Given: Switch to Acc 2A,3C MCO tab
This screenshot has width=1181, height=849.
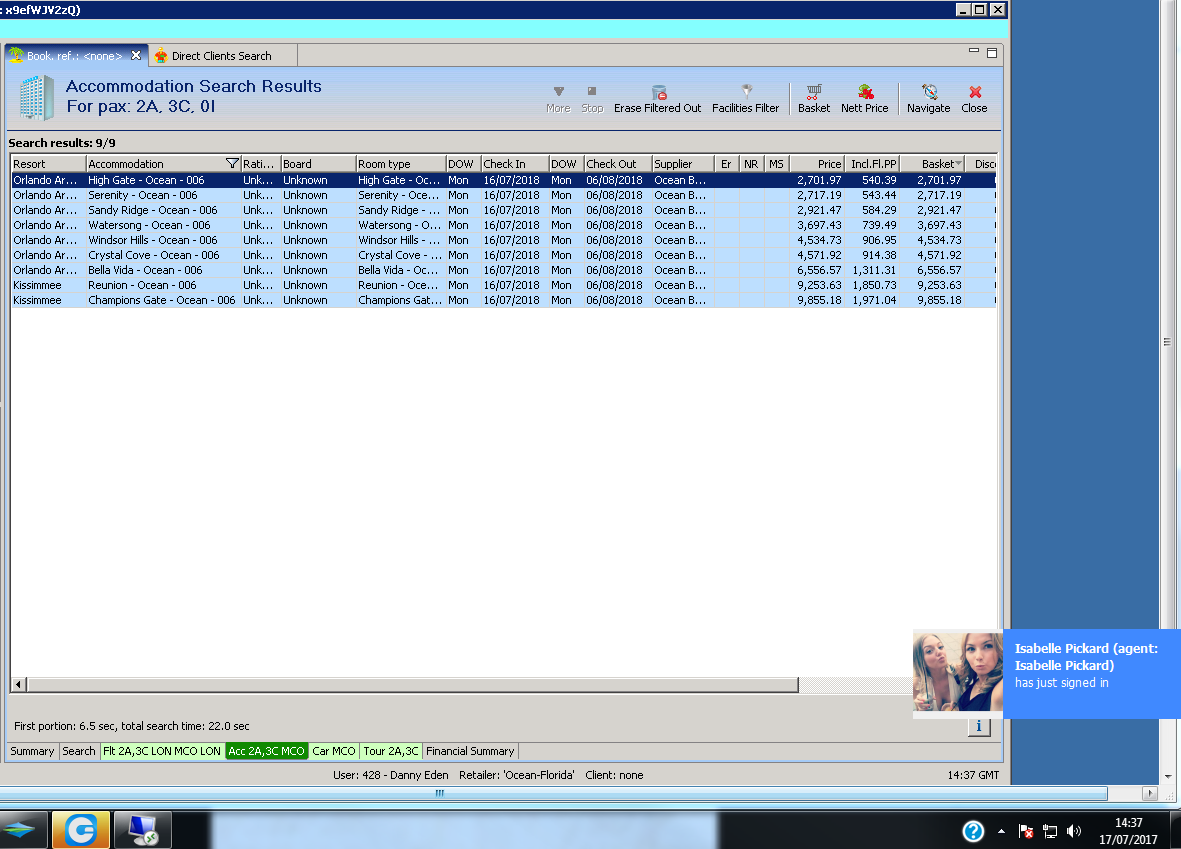Looking at the screenshot, I should pos(267,751).
